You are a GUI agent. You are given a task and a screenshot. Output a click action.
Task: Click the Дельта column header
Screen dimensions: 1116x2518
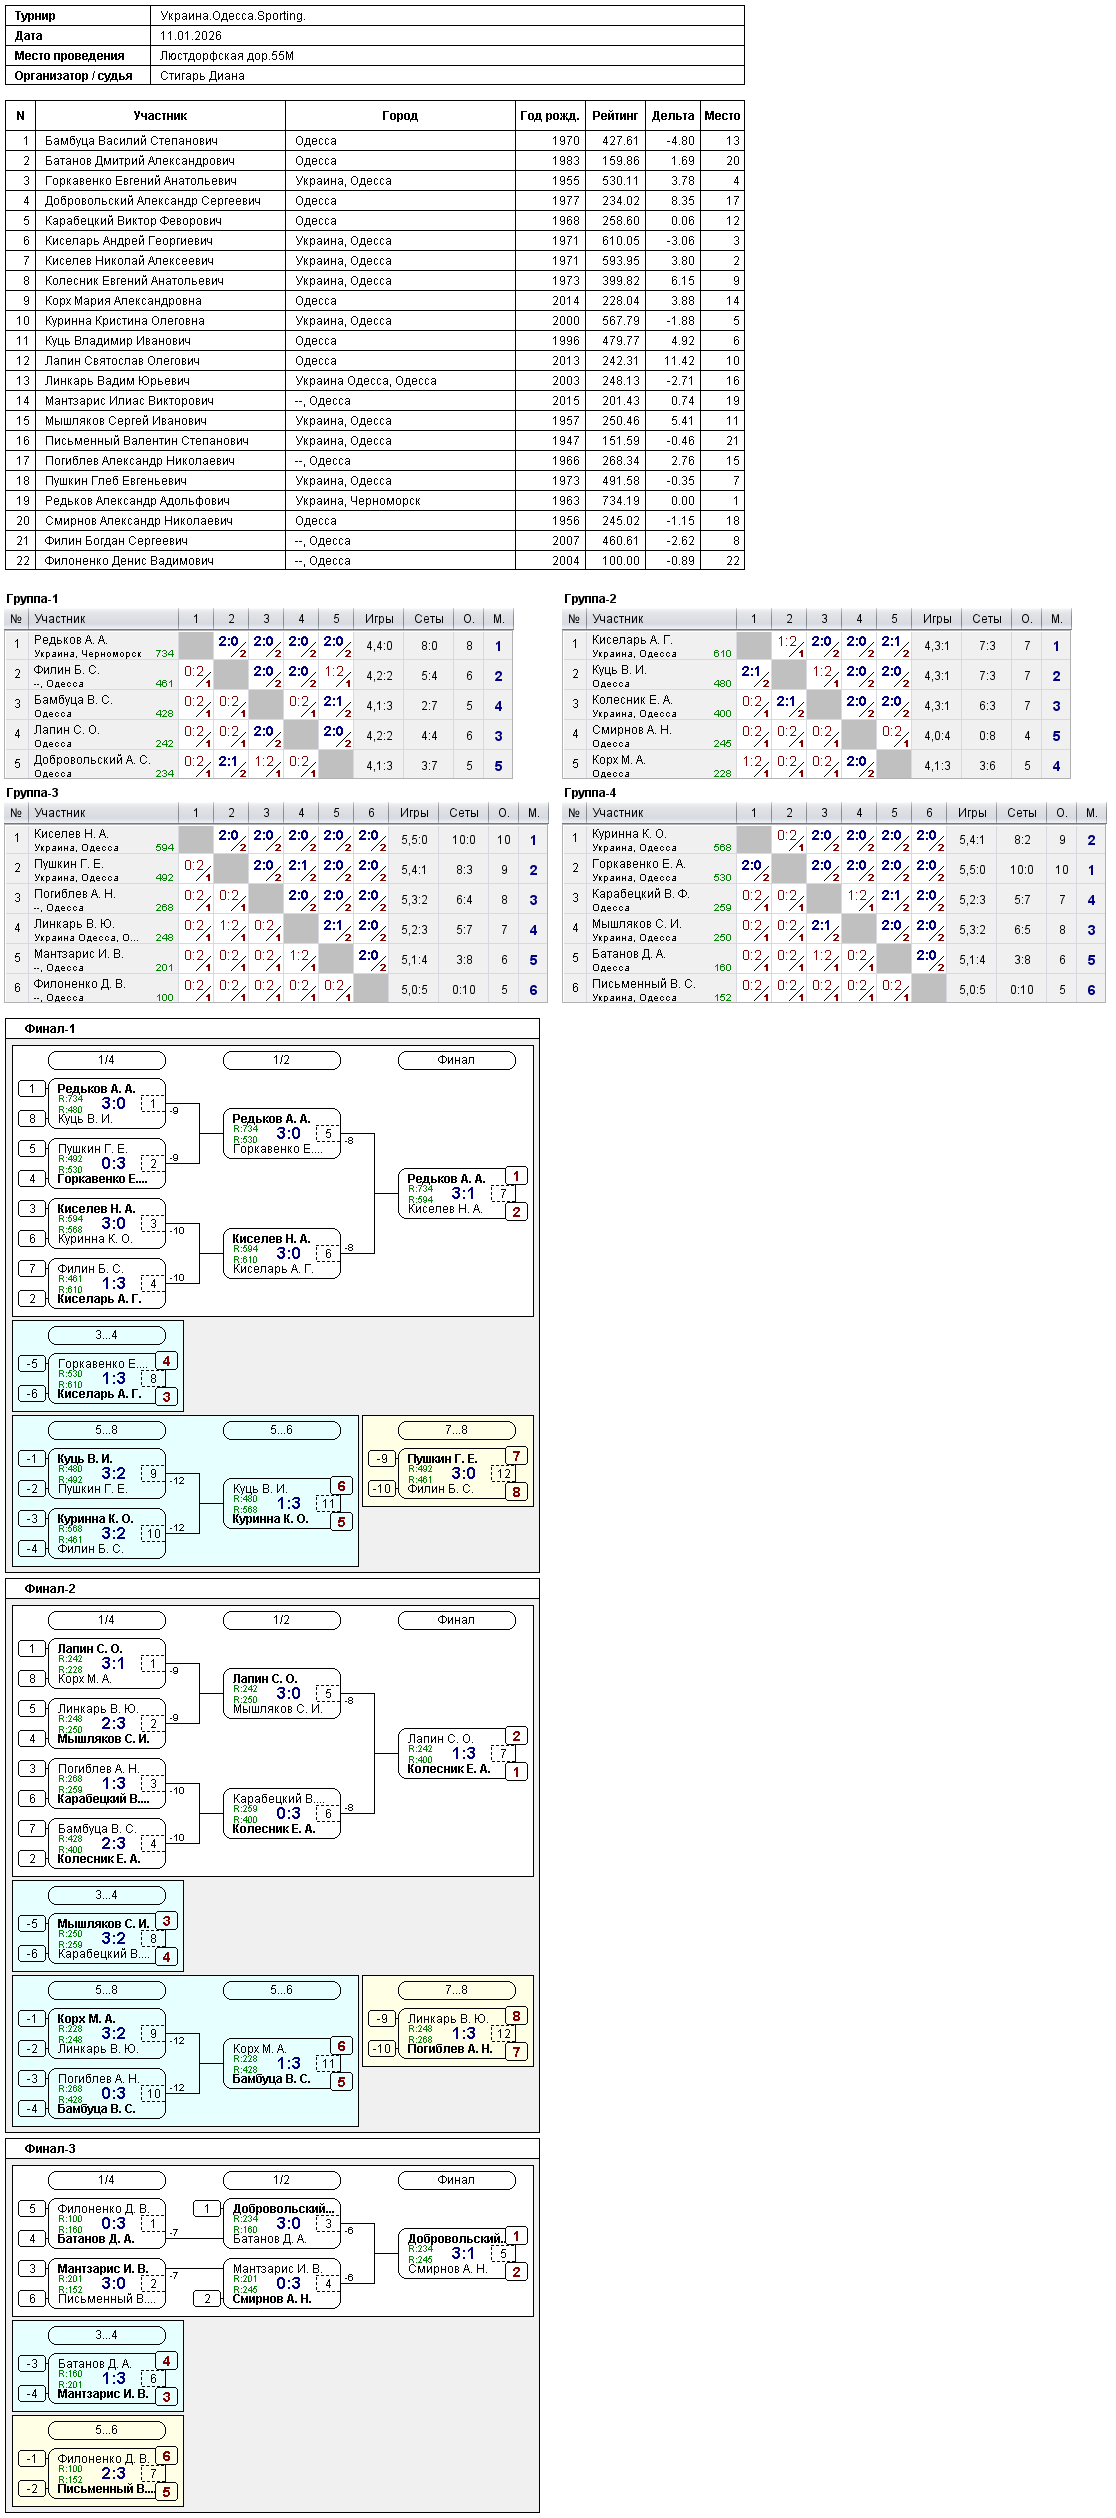pos(673,116)
